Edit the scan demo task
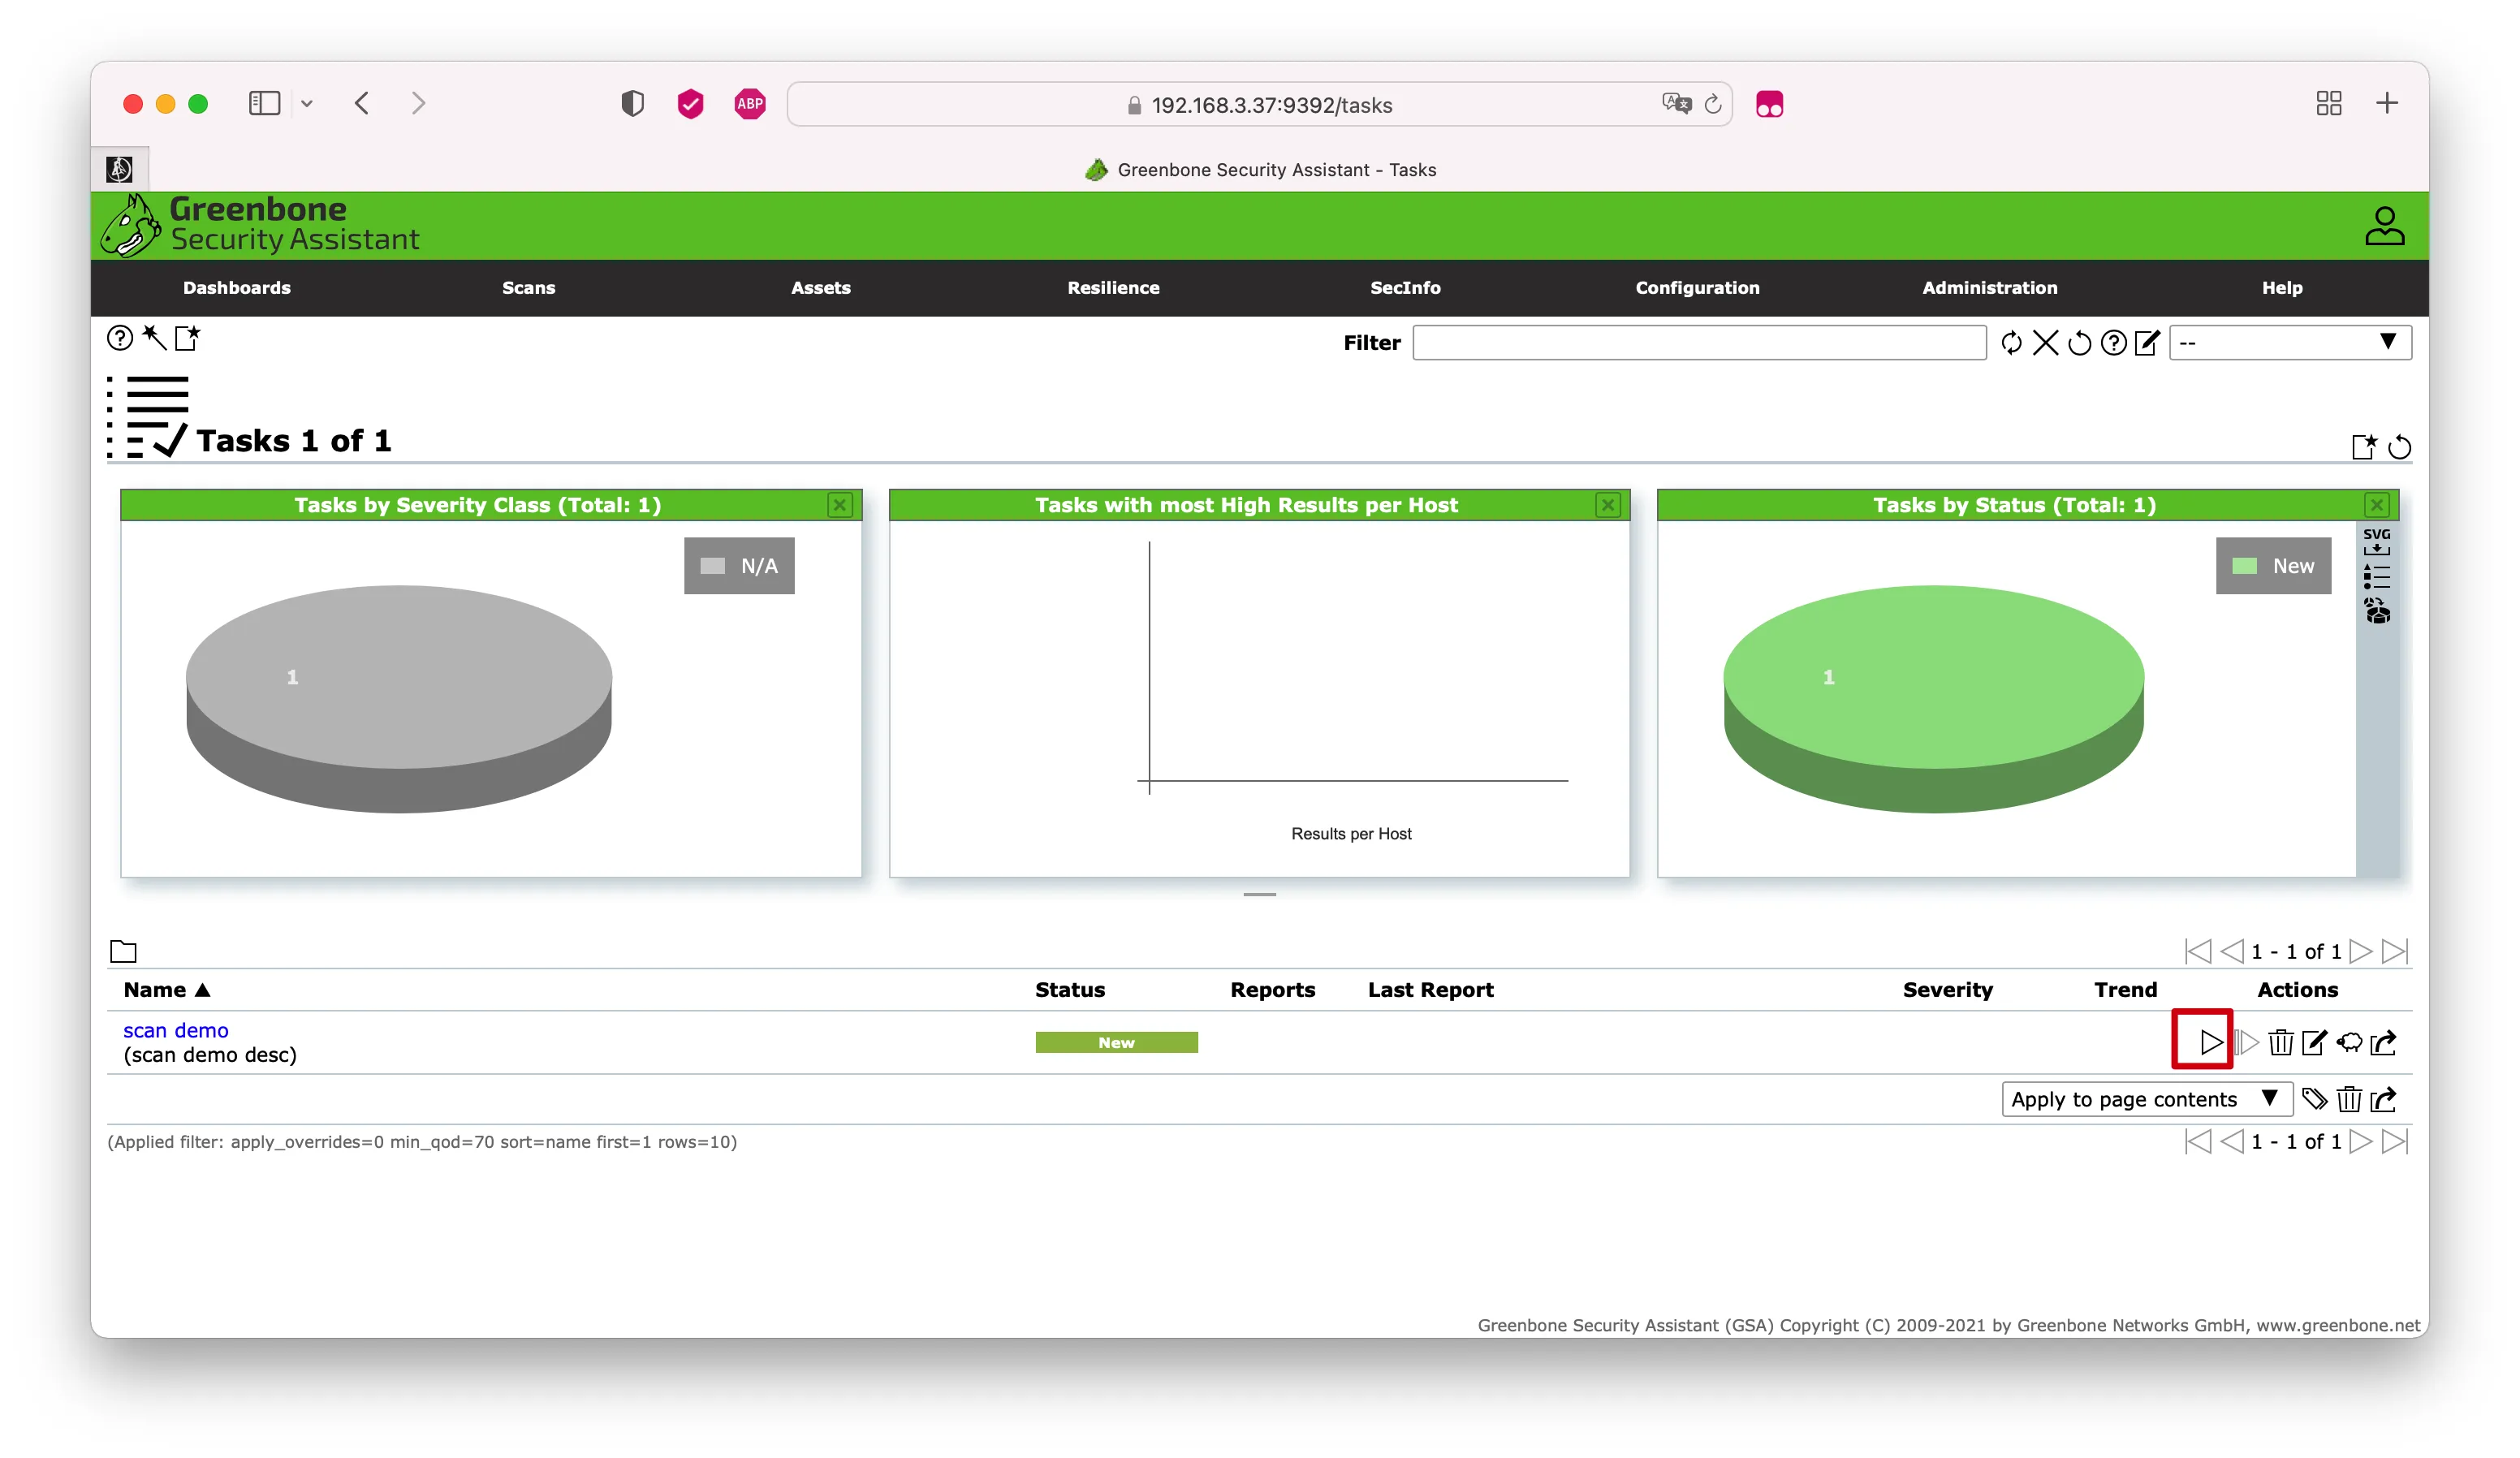Screen dimensions: 2520x1458 (x=2314, y=1042)
